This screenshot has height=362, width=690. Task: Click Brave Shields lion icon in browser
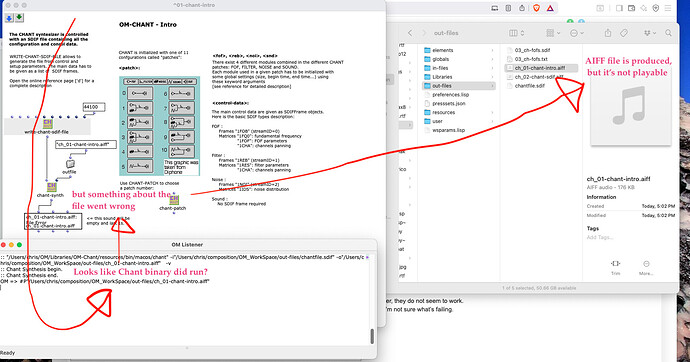(x=536, y=8)
